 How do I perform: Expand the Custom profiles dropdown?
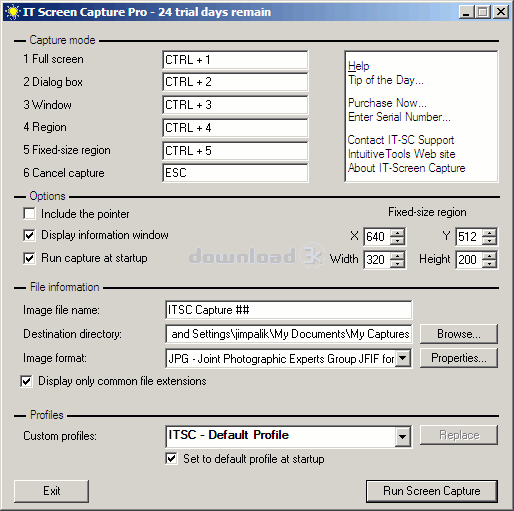(402, 436)
